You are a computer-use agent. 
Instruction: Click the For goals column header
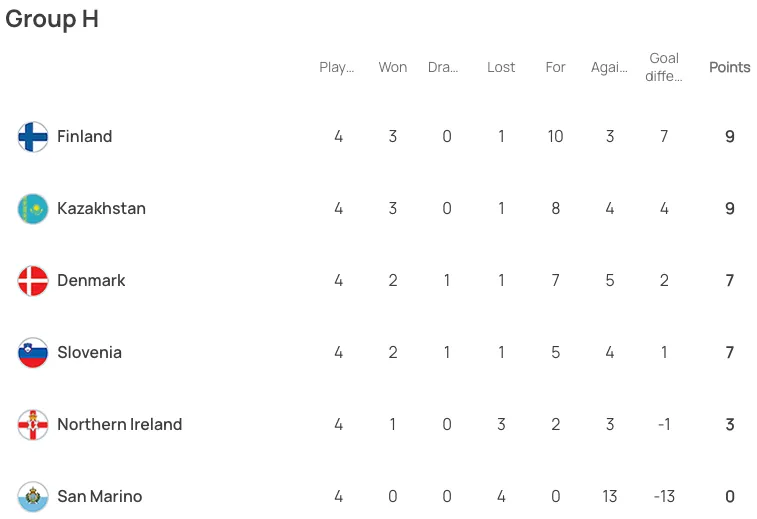(555, 67)
